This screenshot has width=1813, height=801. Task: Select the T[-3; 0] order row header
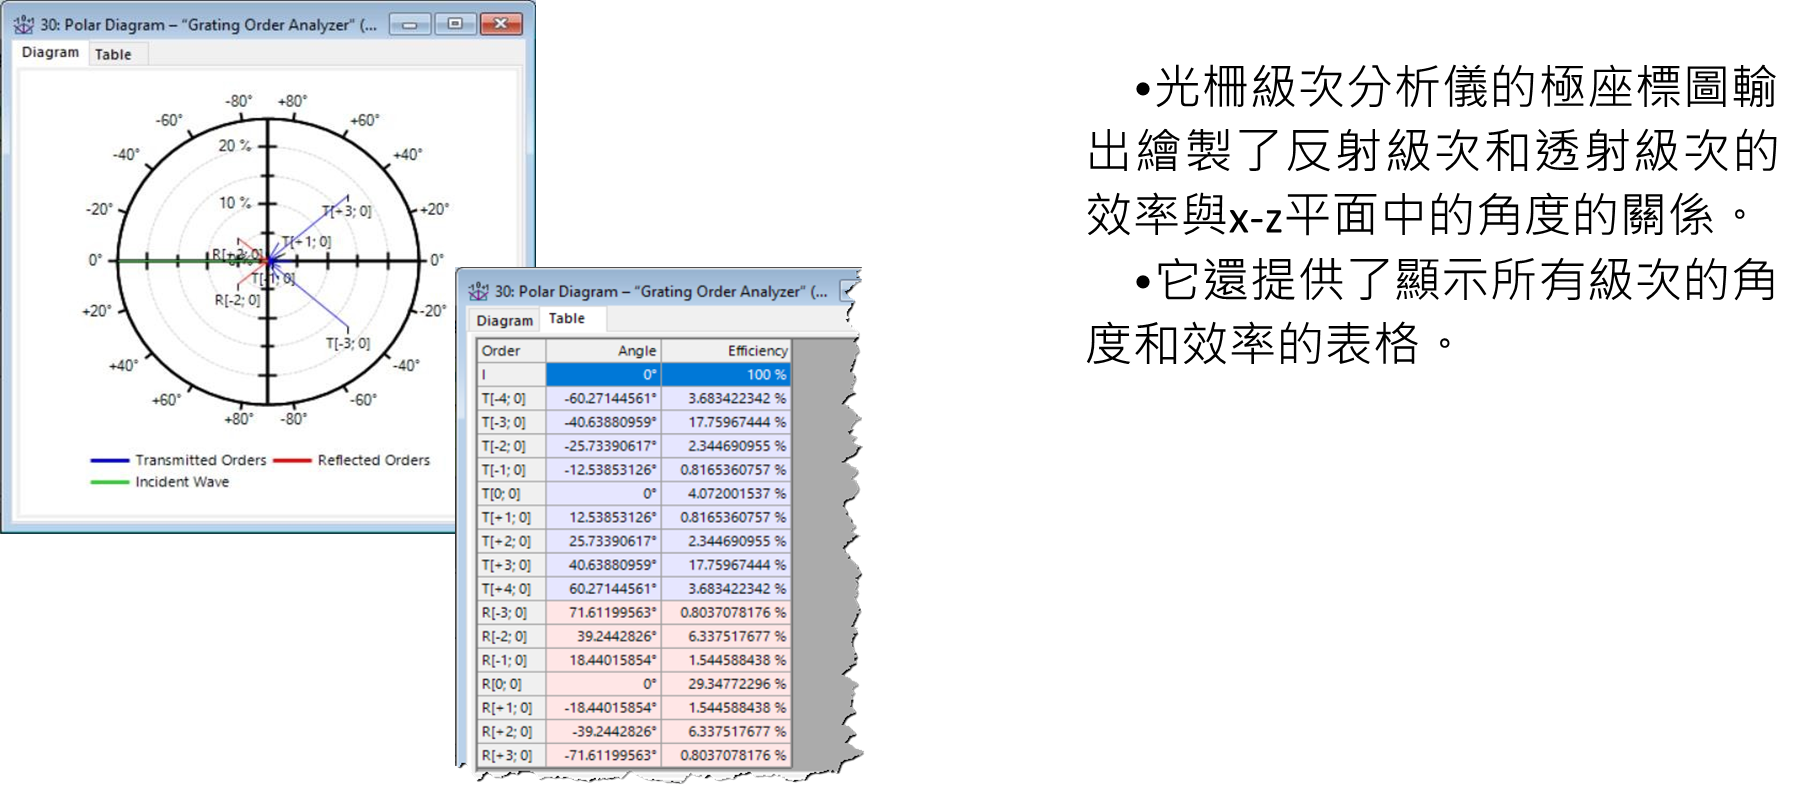click(x=511, y=422)
